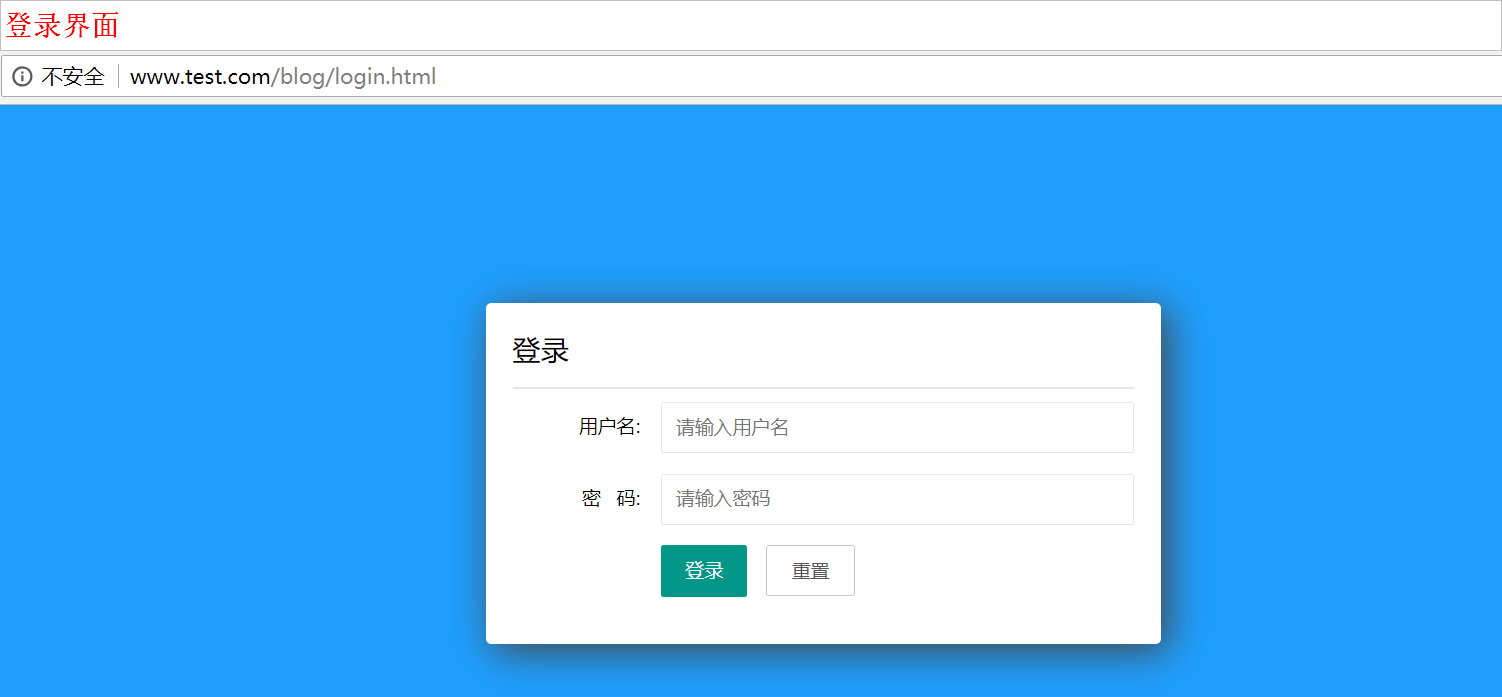The image size is (1502, 697).
Task: Click the 用户名 field label
Action: [x=608, y=427]
